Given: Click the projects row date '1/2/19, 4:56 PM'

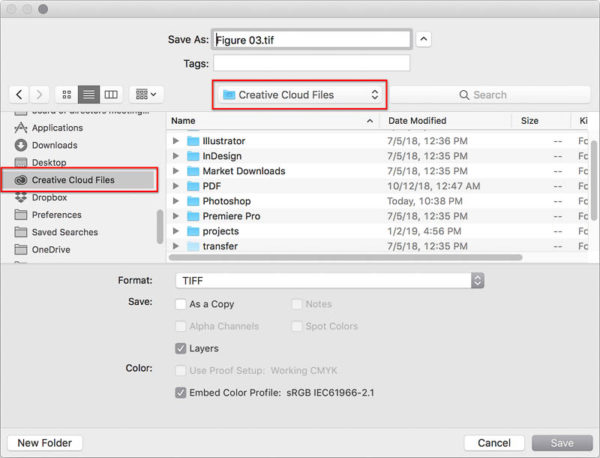Looking at the screenshot, I should point(424,231).
